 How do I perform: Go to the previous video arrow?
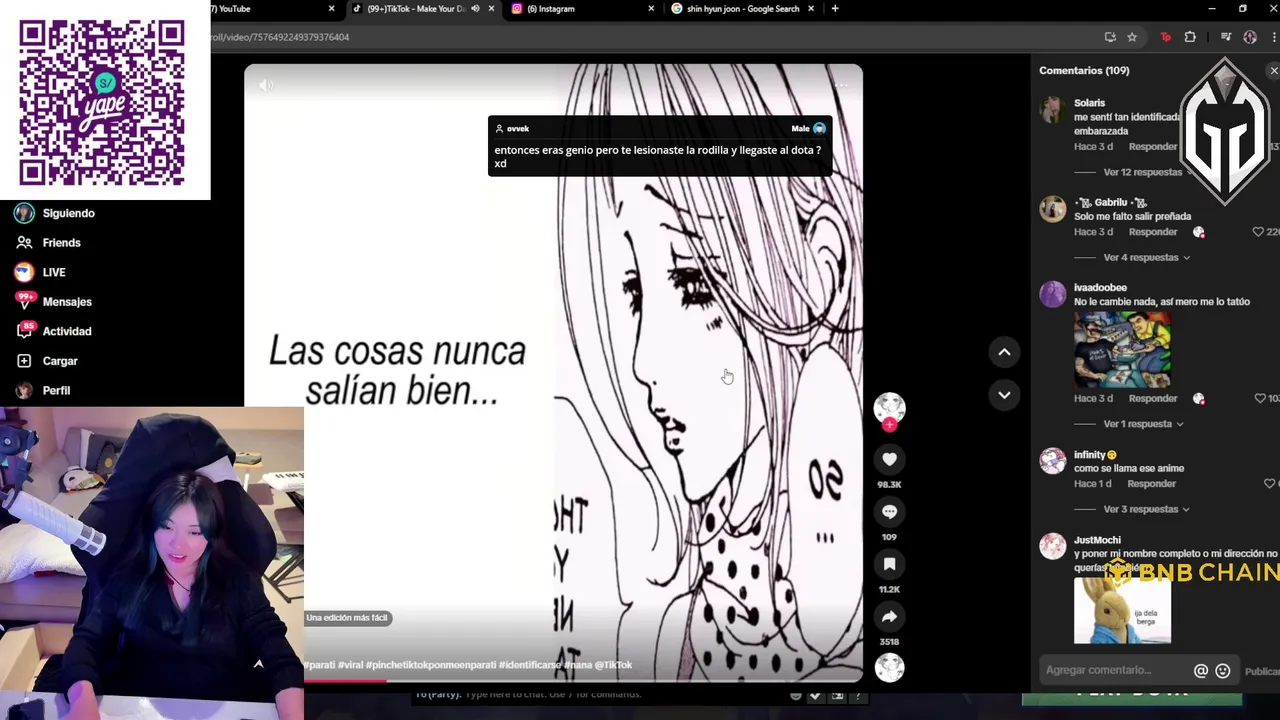pos(1004,352)
